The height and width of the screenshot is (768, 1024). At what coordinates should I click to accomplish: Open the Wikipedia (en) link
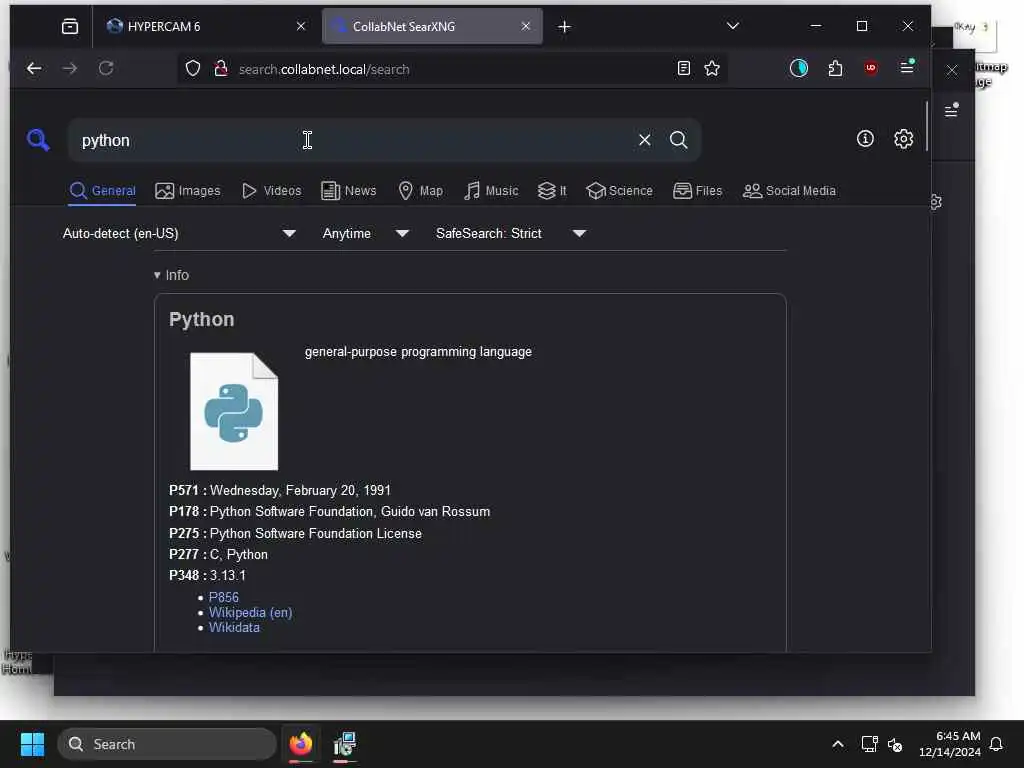pyautogui.click(x=250, y=612)
